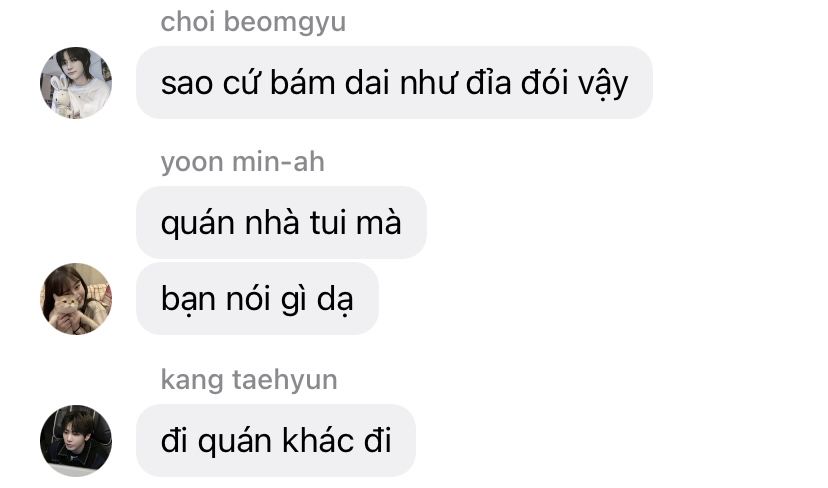
Task: Tap yoon min-ah's avatar holding orange cat
Action: coord(76,299)
